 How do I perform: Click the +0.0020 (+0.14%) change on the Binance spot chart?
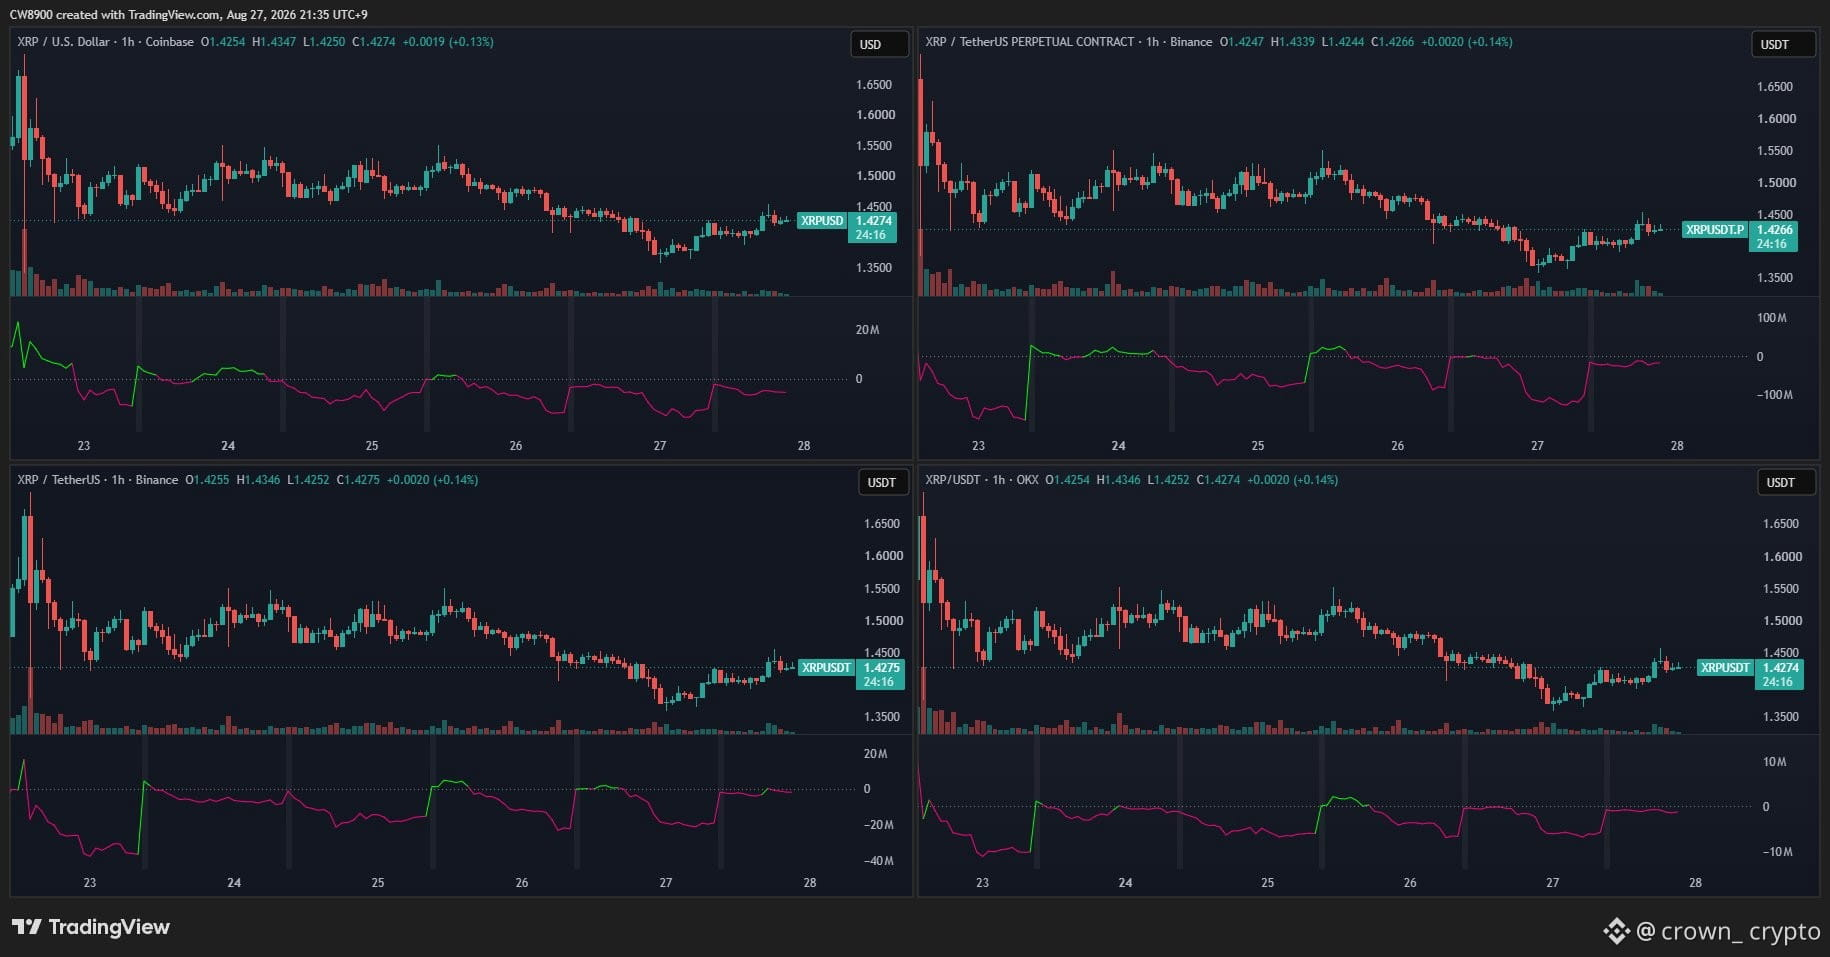pyautogui.click(x=432, y=480)
